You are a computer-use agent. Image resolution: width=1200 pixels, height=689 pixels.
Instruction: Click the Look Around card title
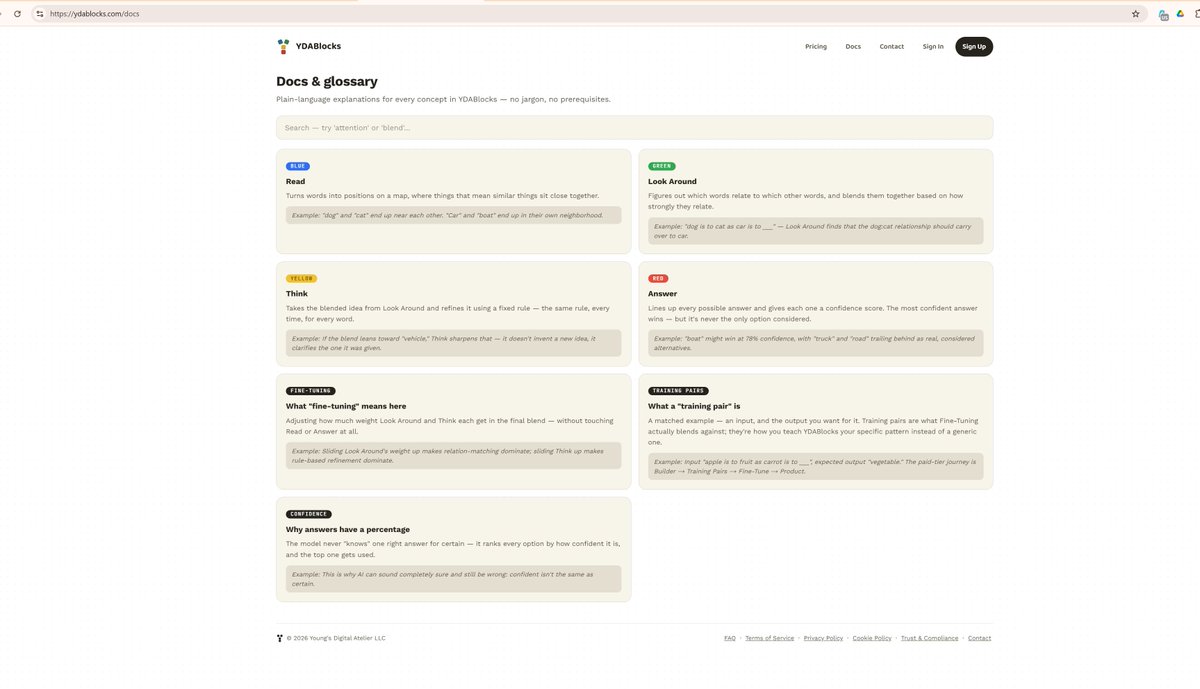(673, 182)
